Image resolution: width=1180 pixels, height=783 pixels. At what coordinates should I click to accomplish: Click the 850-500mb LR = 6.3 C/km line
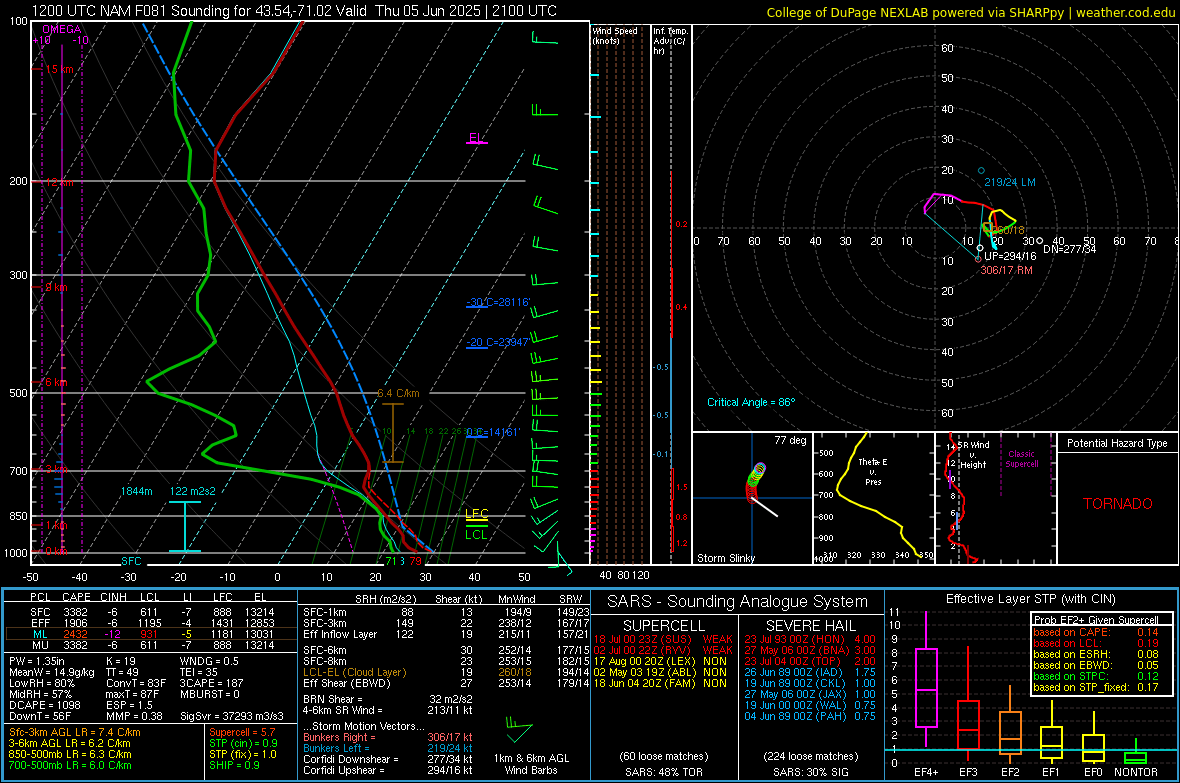tap(70, 754)
